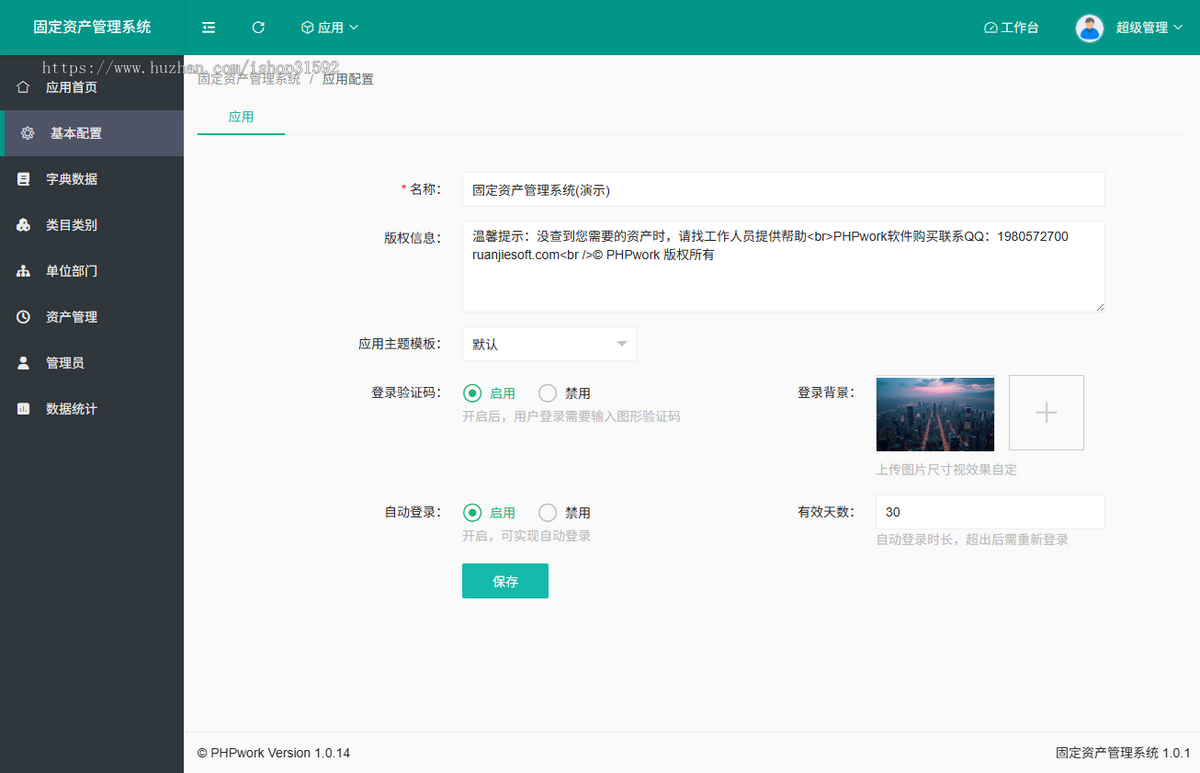Viewport: 1200px width, 773px height.
Task: Expand the 应用 dropdown in the top bar
Action: (330, 27)
